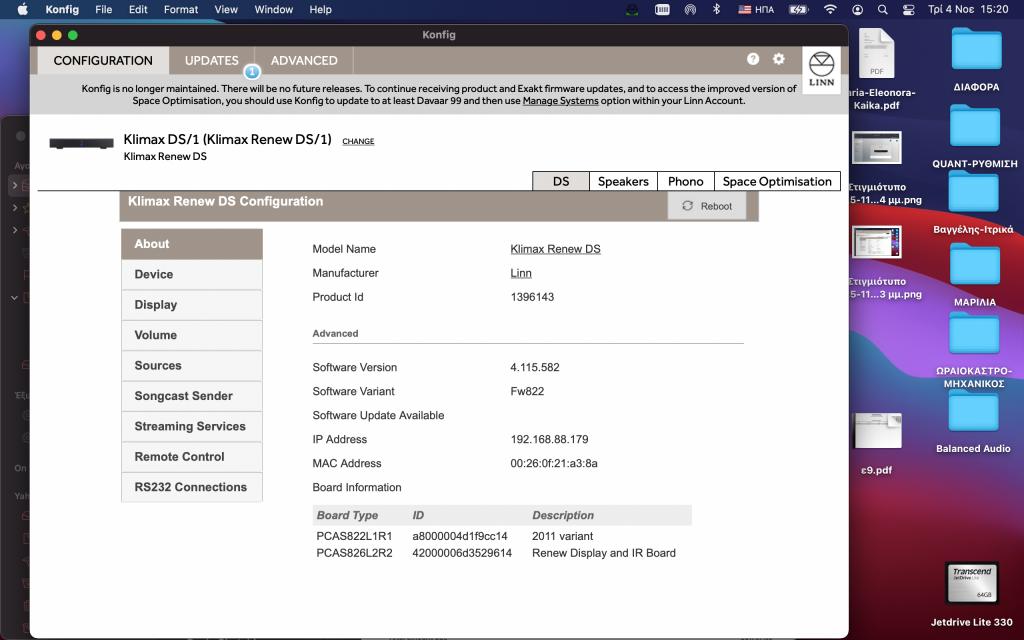
Task: Select the Speakers tab
Action: [623, 181]
